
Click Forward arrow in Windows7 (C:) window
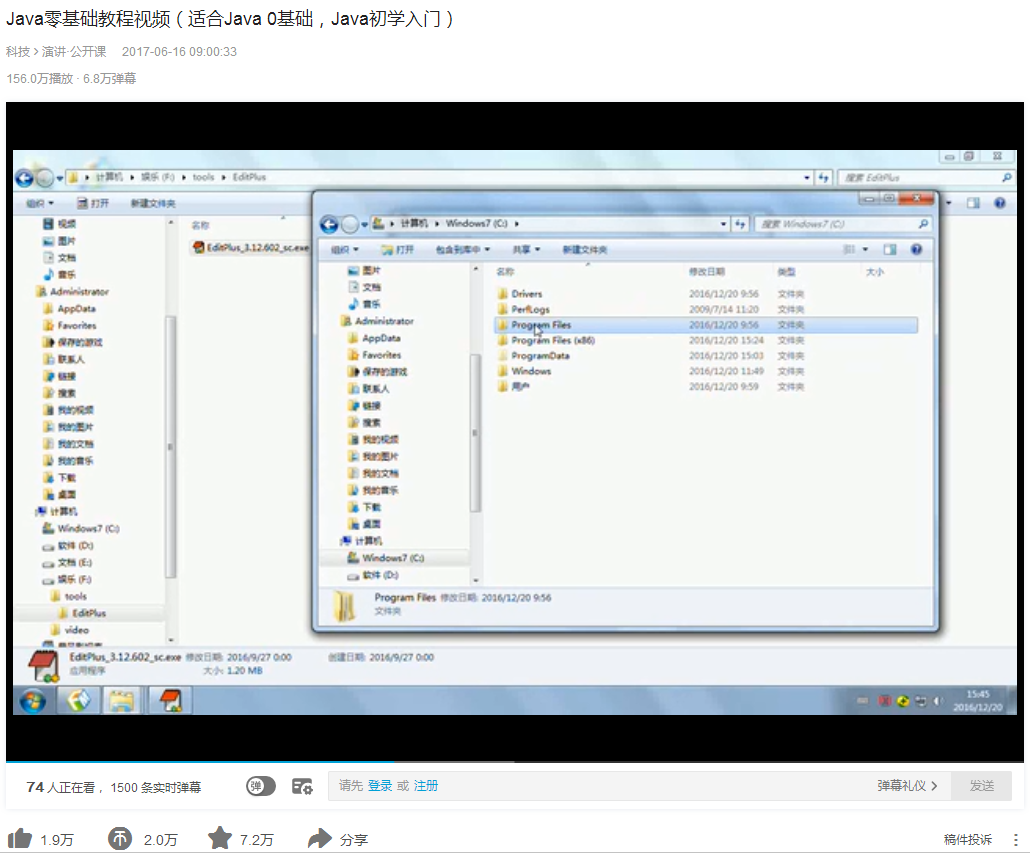[x=350, y=225]
